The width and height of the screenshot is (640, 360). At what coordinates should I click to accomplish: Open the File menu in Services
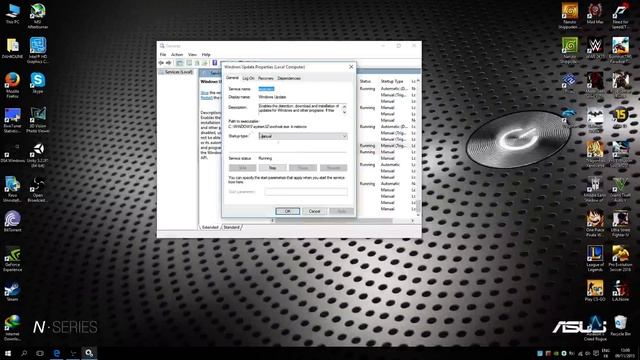(163, 54)
